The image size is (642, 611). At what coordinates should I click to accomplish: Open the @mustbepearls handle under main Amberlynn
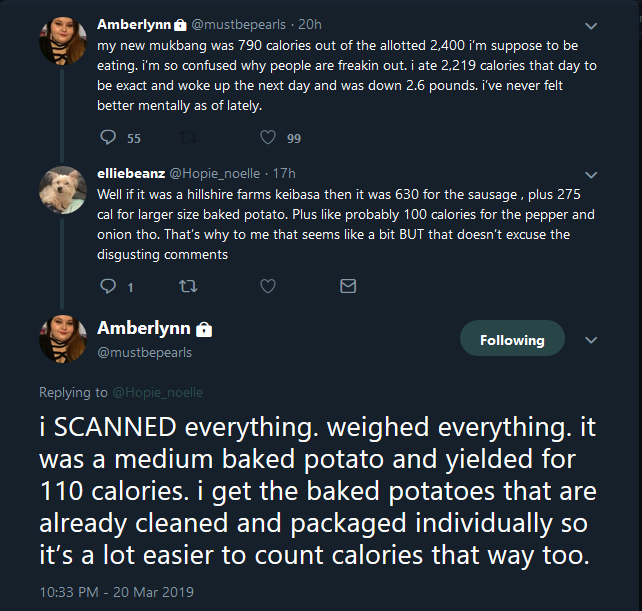tap(144, 353)
